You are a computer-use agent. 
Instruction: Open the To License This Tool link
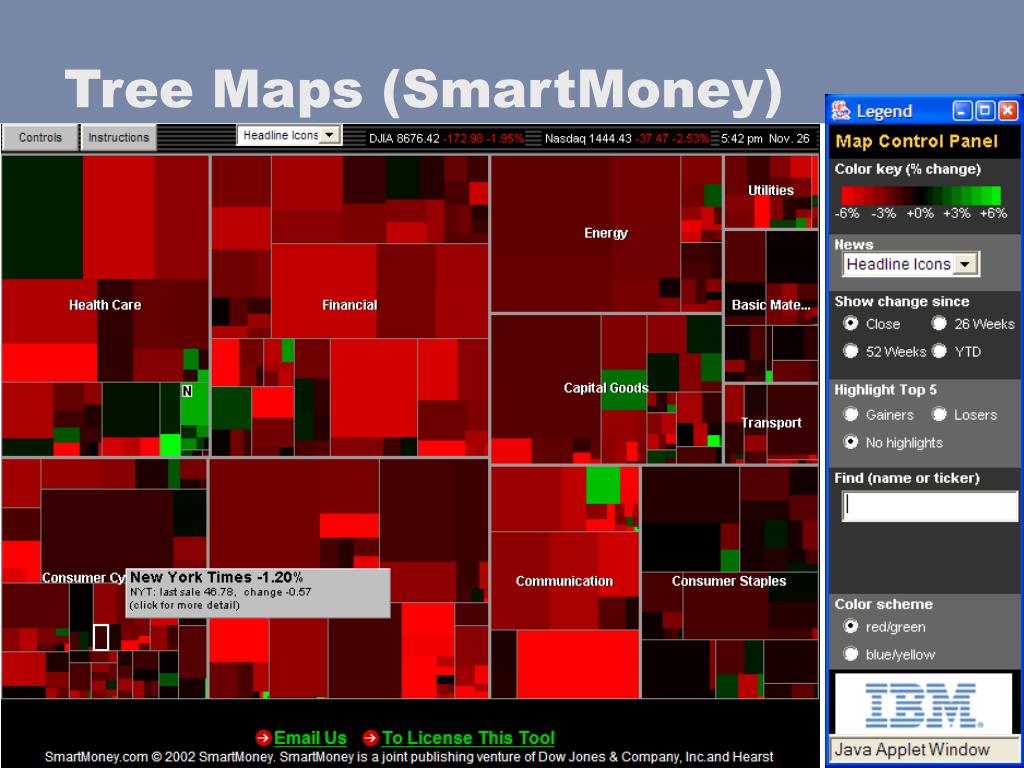coord(468,738)
